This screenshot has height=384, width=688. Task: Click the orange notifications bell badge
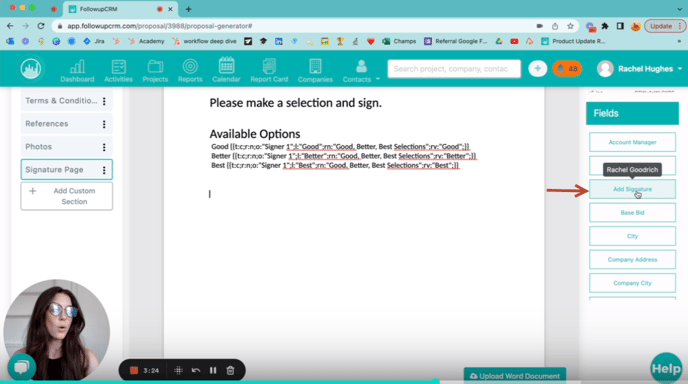(567, 69)
